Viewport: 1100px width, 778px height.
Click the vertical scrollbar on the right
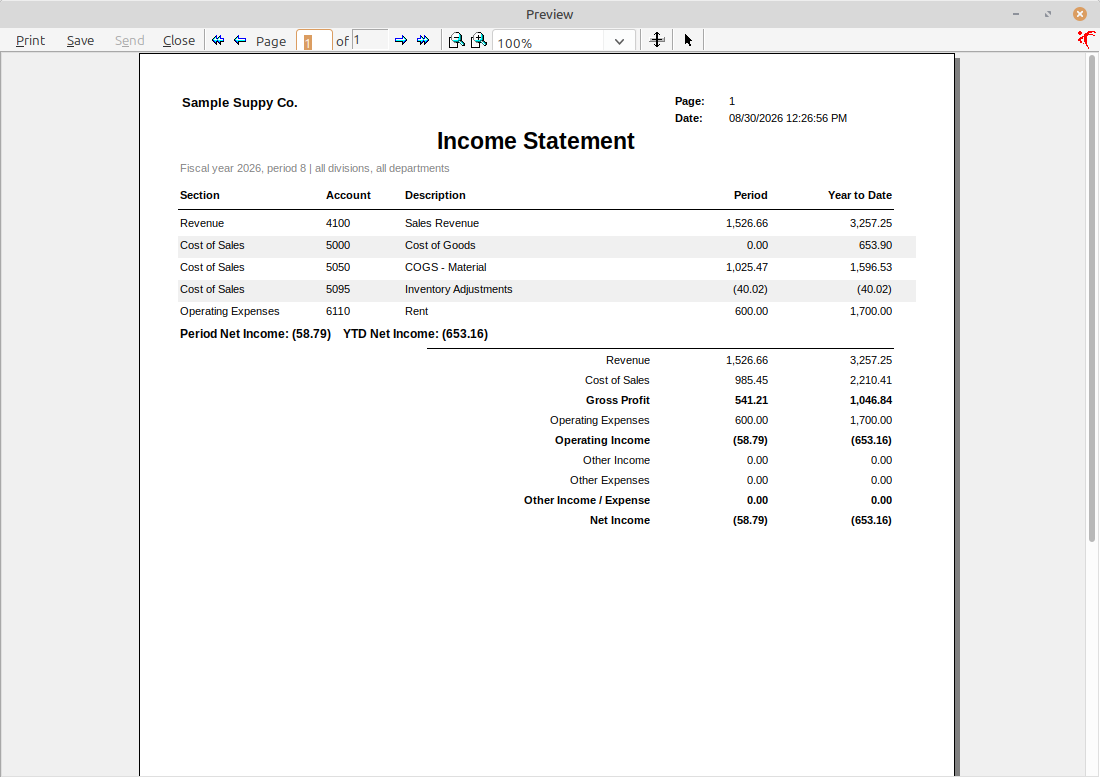1092,297
